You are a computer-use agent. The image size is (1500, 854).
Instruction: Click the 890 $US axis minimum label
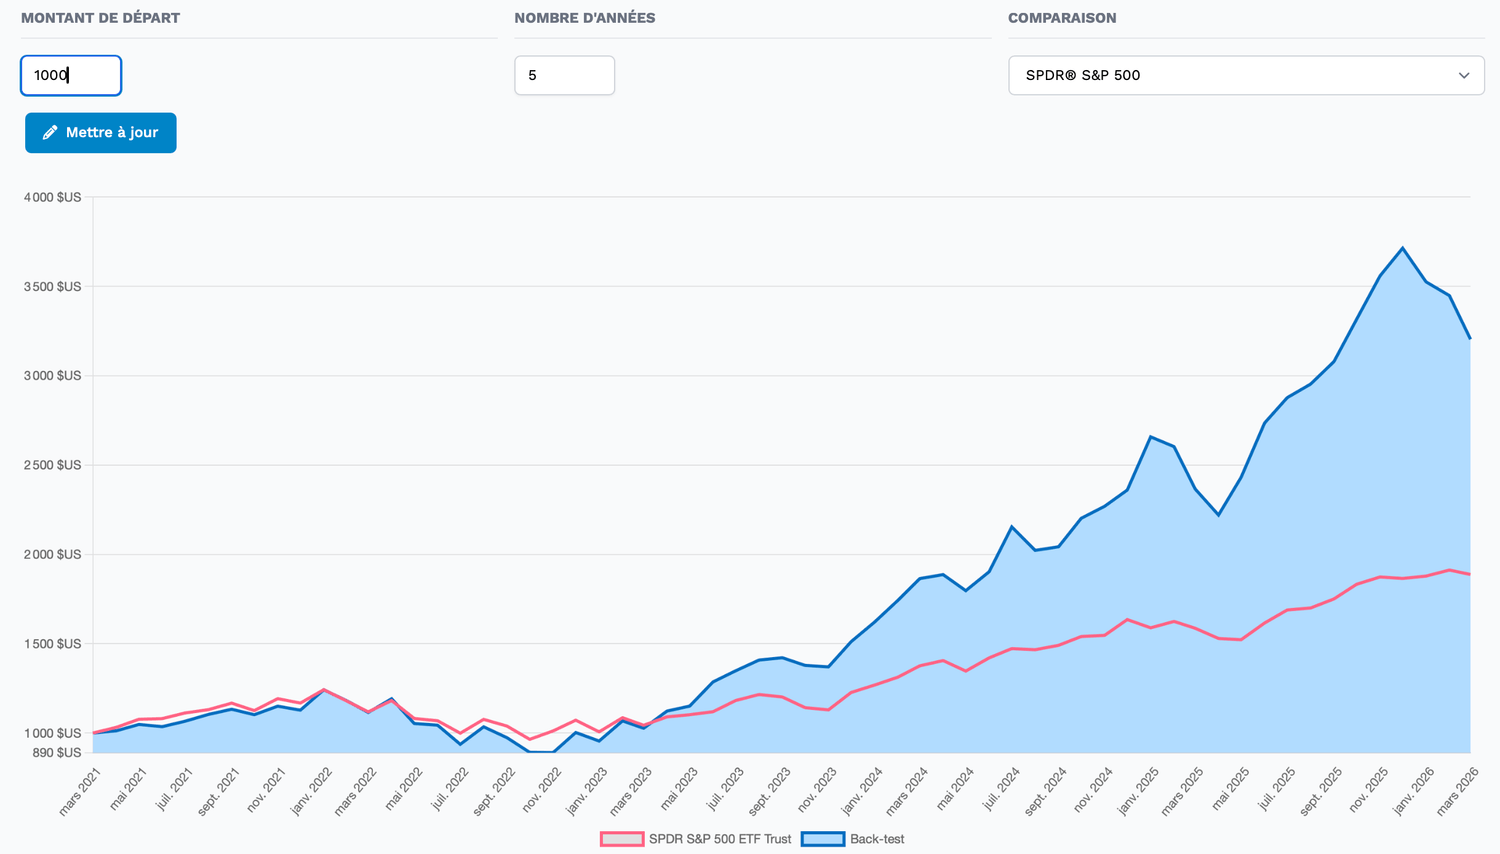point(57,753)
